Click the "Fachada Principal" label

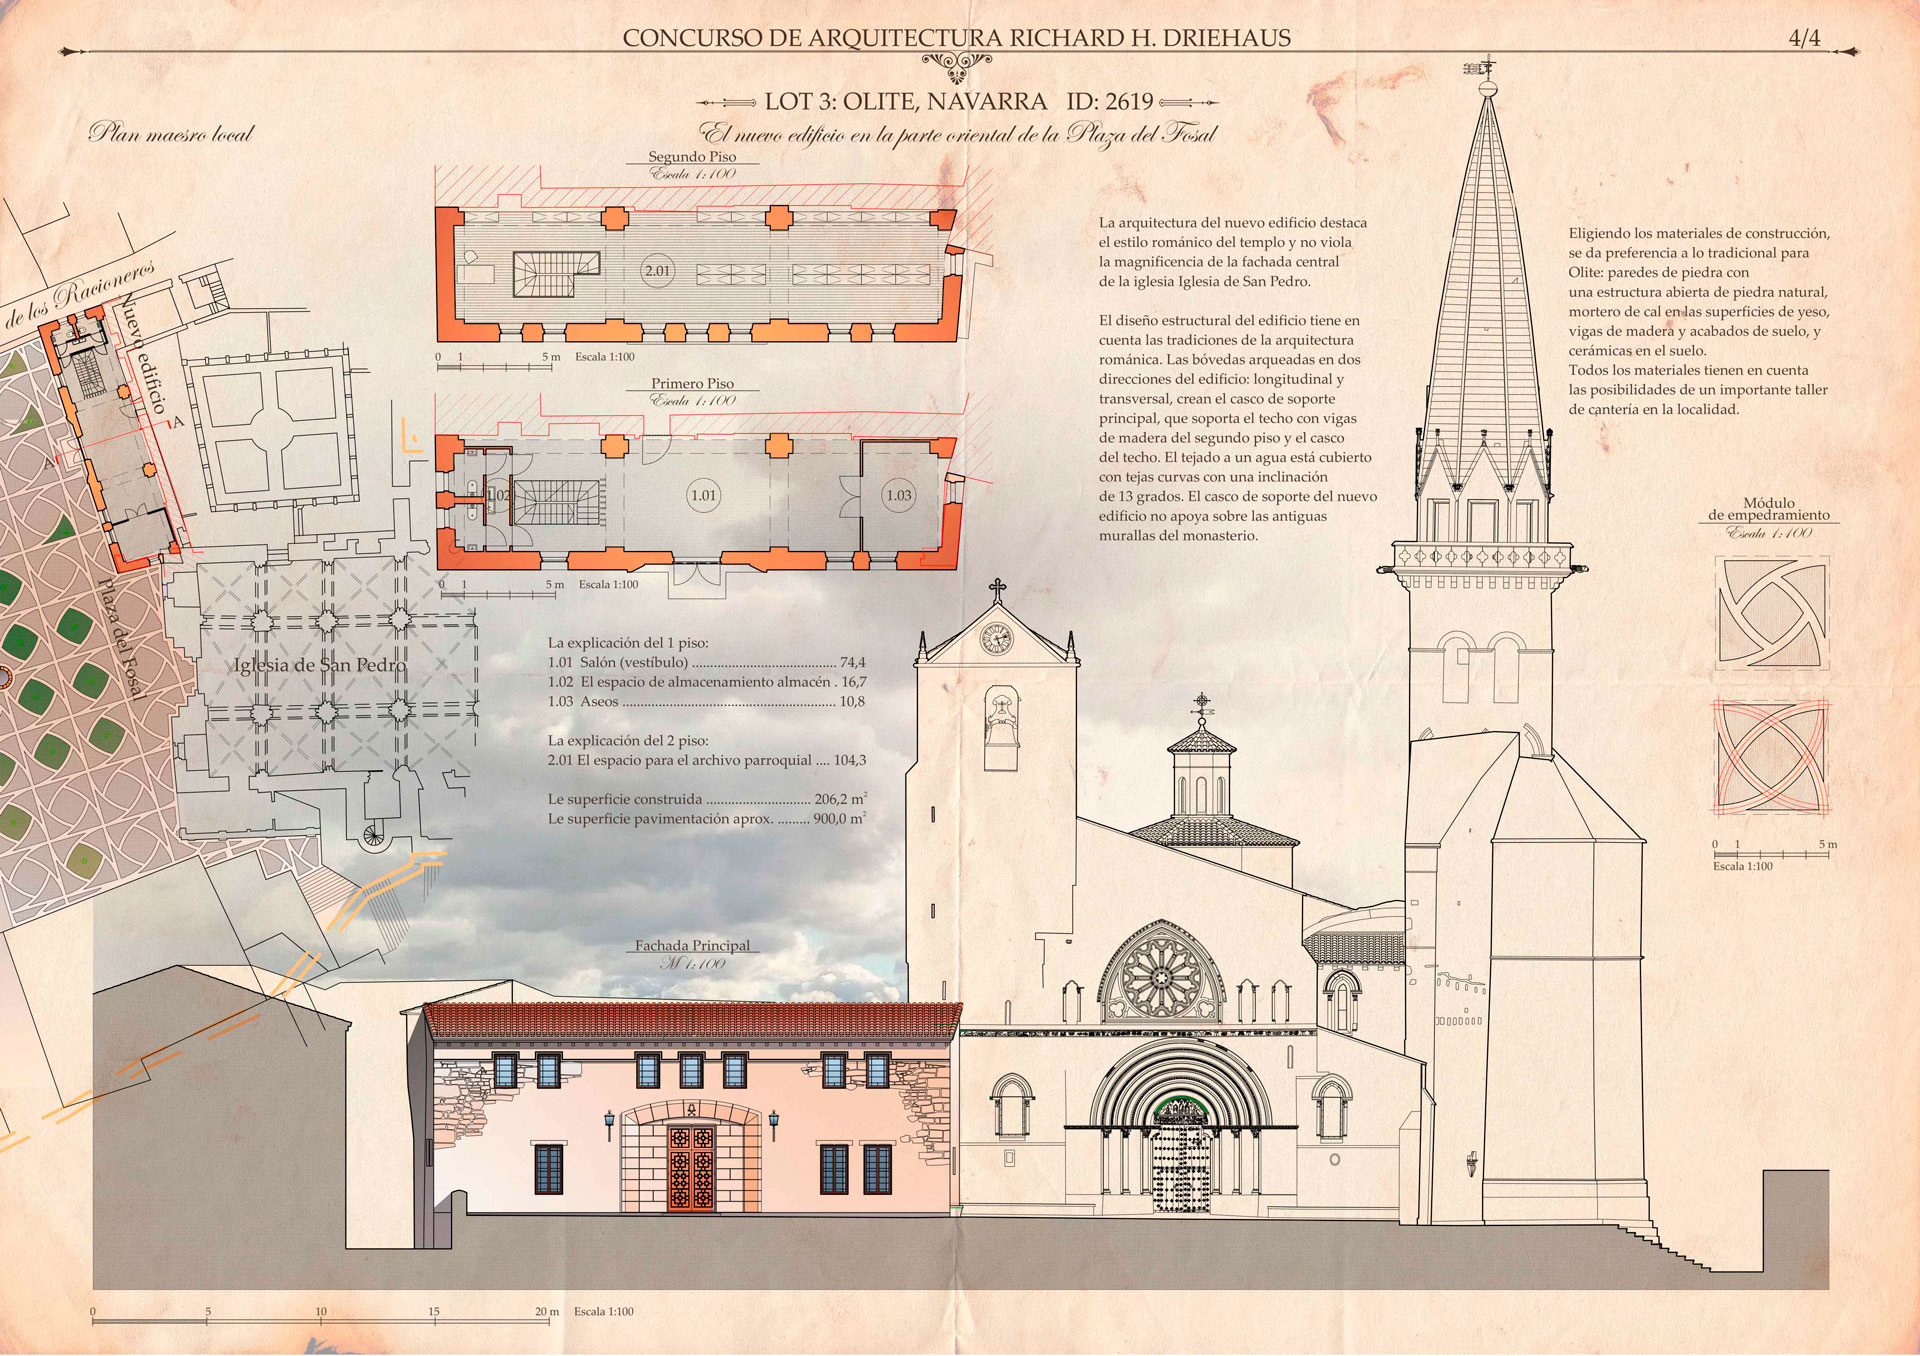coord(692,945)
